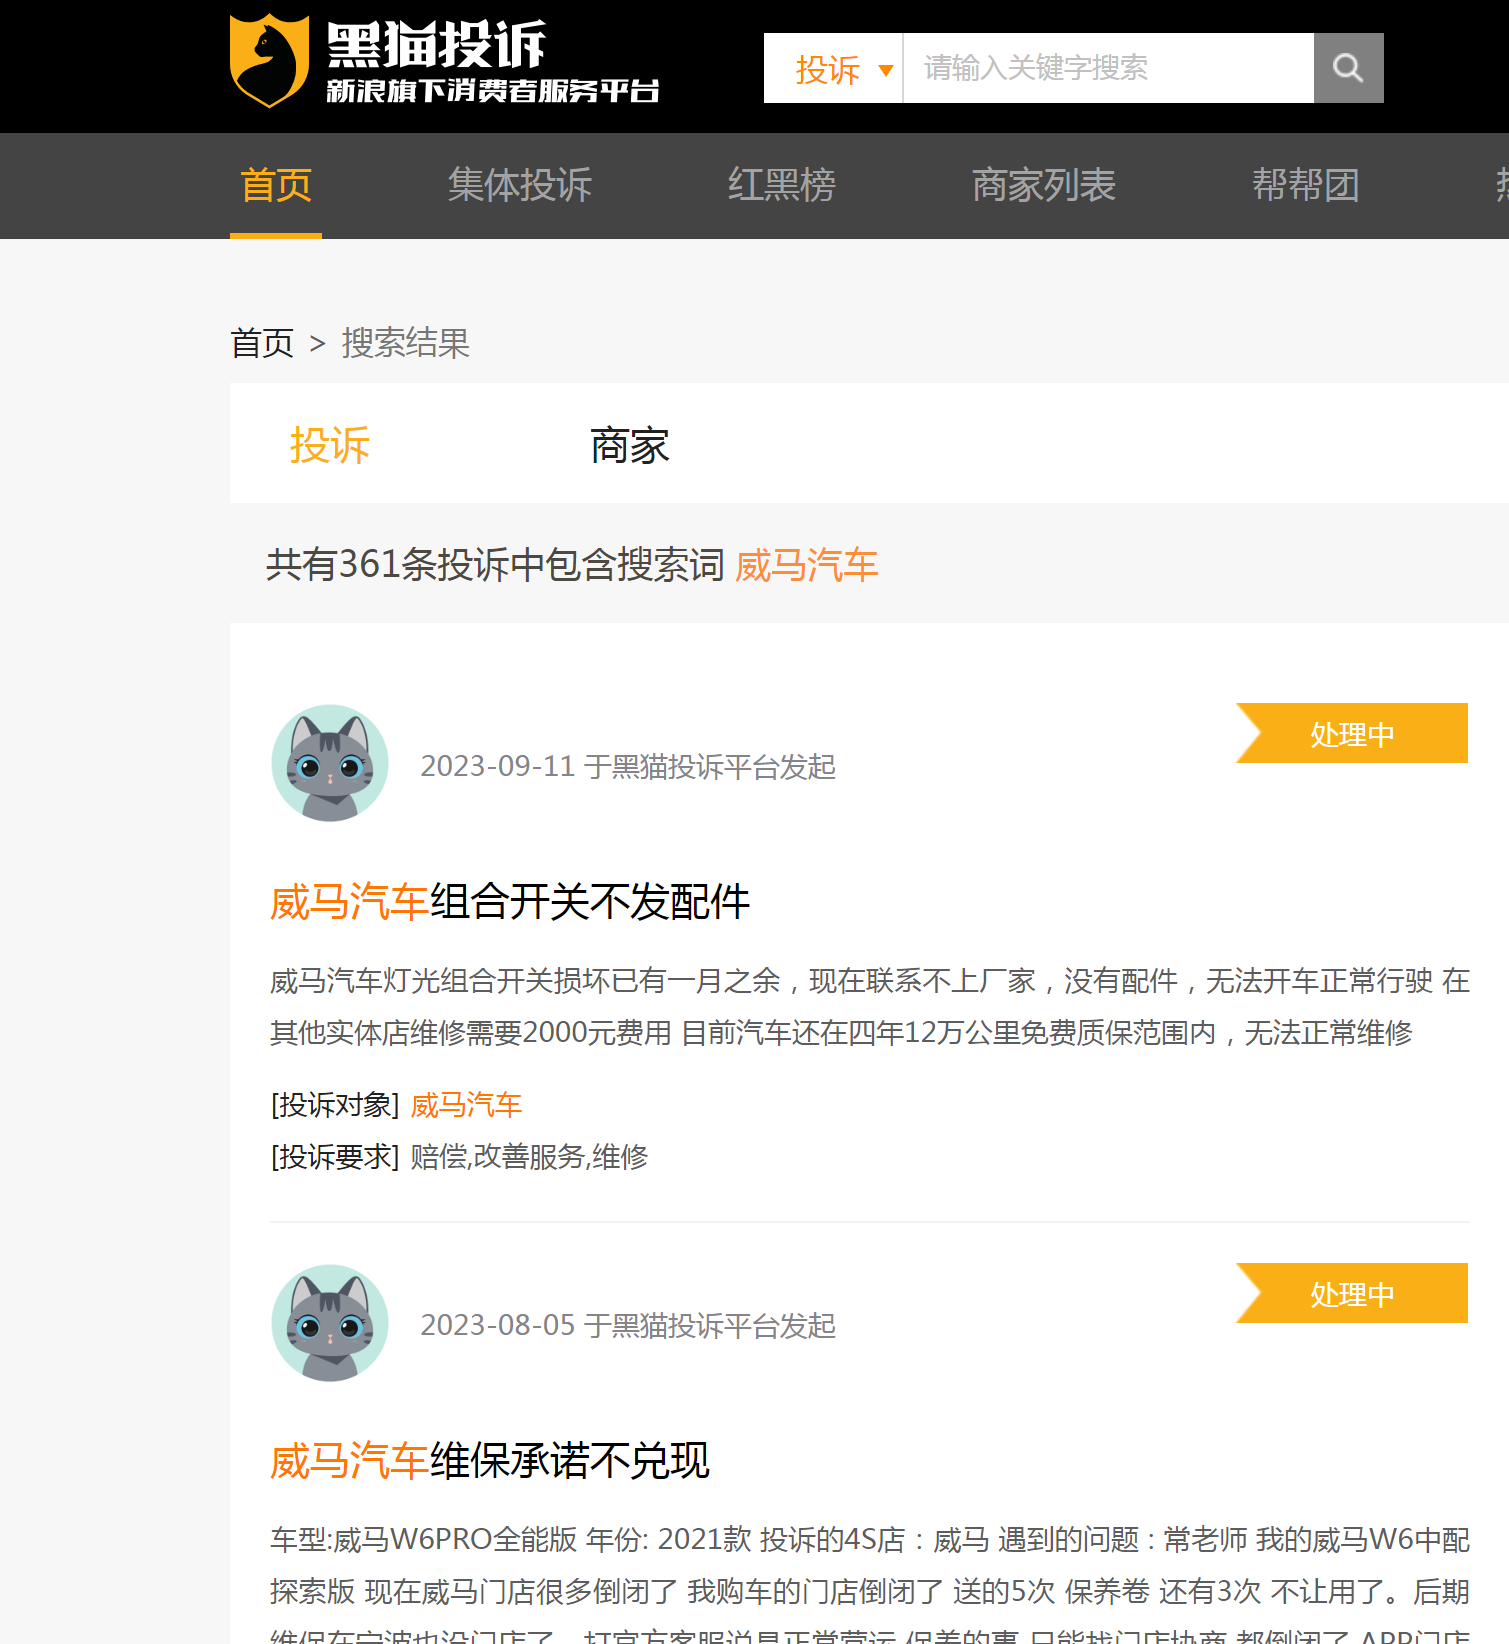
Task: Click the cat avatar of the 2023-09-11 complaint
Action: pyautogui.click(x=330, y=763)
